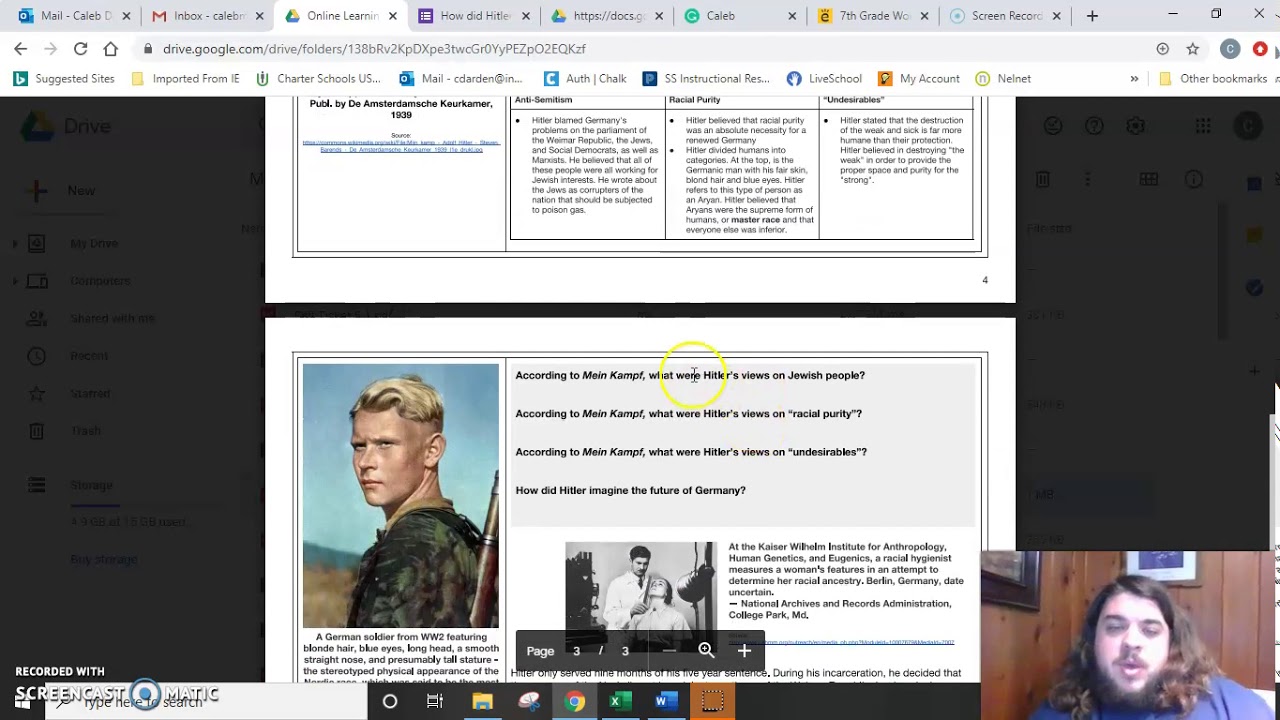Screen dimensions: 1280x720
Task: Zoom in with the PDF viewer plus button
Action: tap(744, 651)
